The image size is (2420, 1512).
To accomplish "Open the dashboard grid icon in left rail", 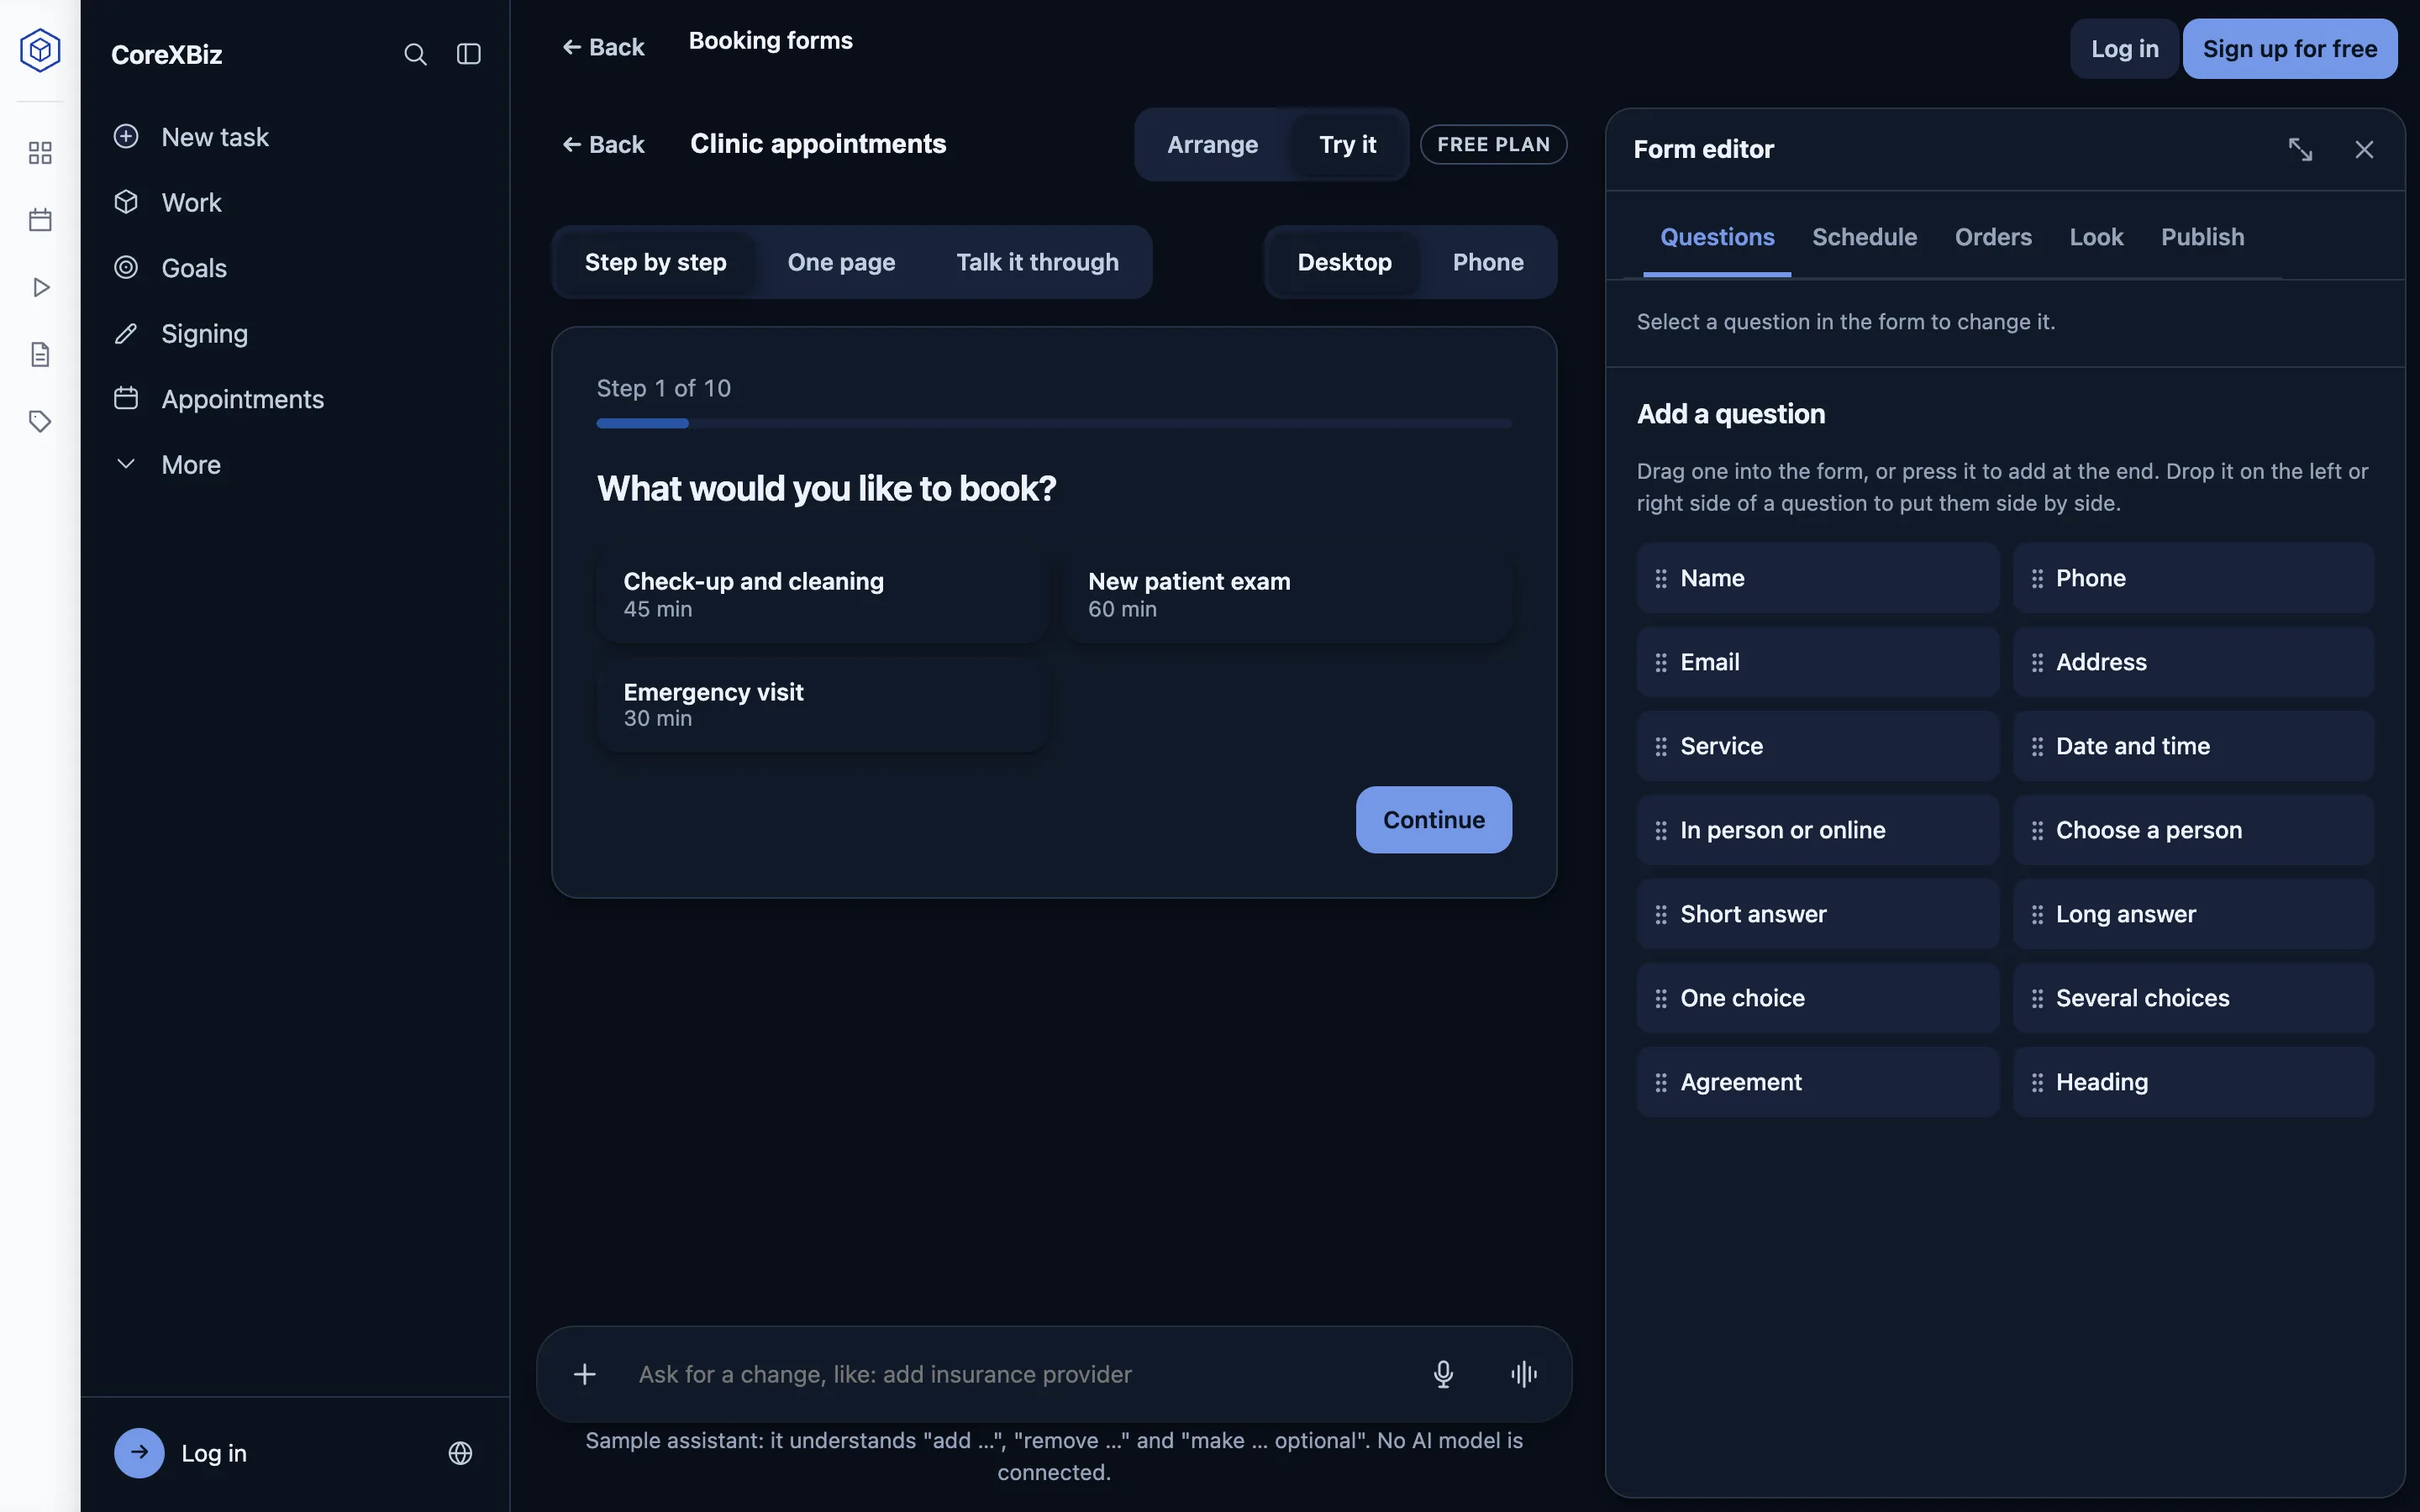I will pyautogui.click(x=40, y=153).
